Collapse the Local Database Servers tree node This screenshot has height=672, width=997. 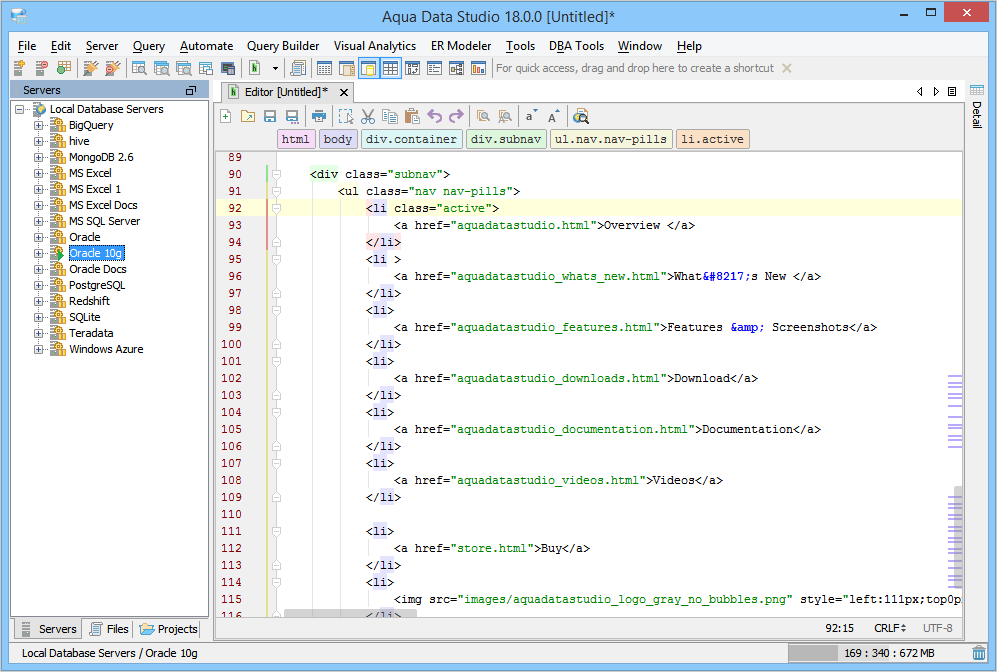[20, 109]
